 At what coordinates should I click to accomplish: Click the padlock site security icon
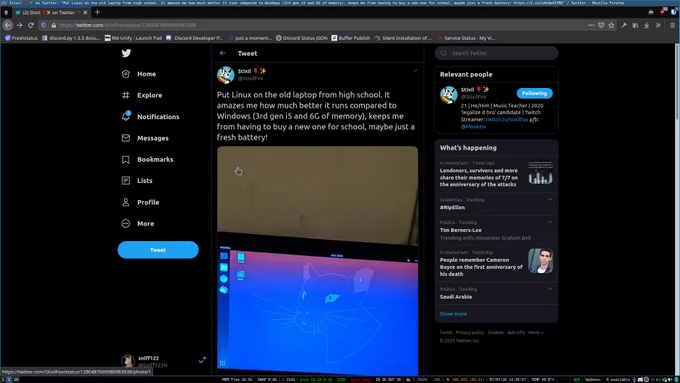(x=53, y=25)
